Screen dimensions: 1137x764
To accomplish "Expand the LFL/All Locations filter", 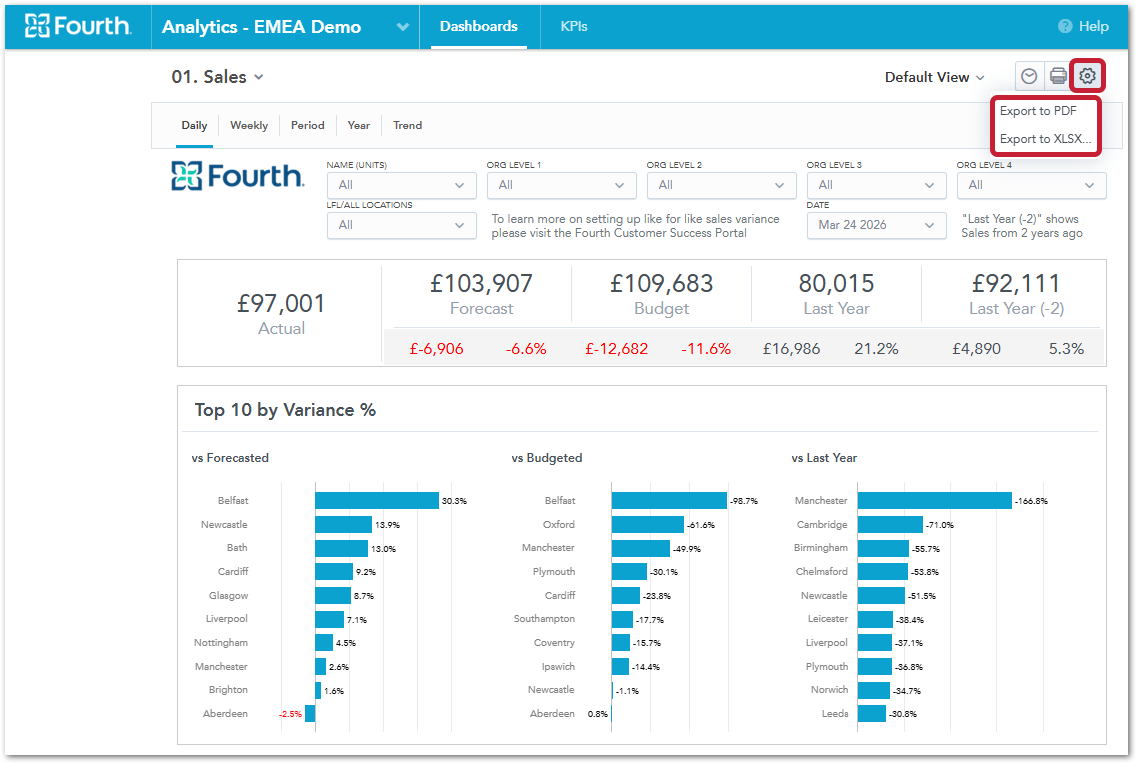I will tap(401, 225).
